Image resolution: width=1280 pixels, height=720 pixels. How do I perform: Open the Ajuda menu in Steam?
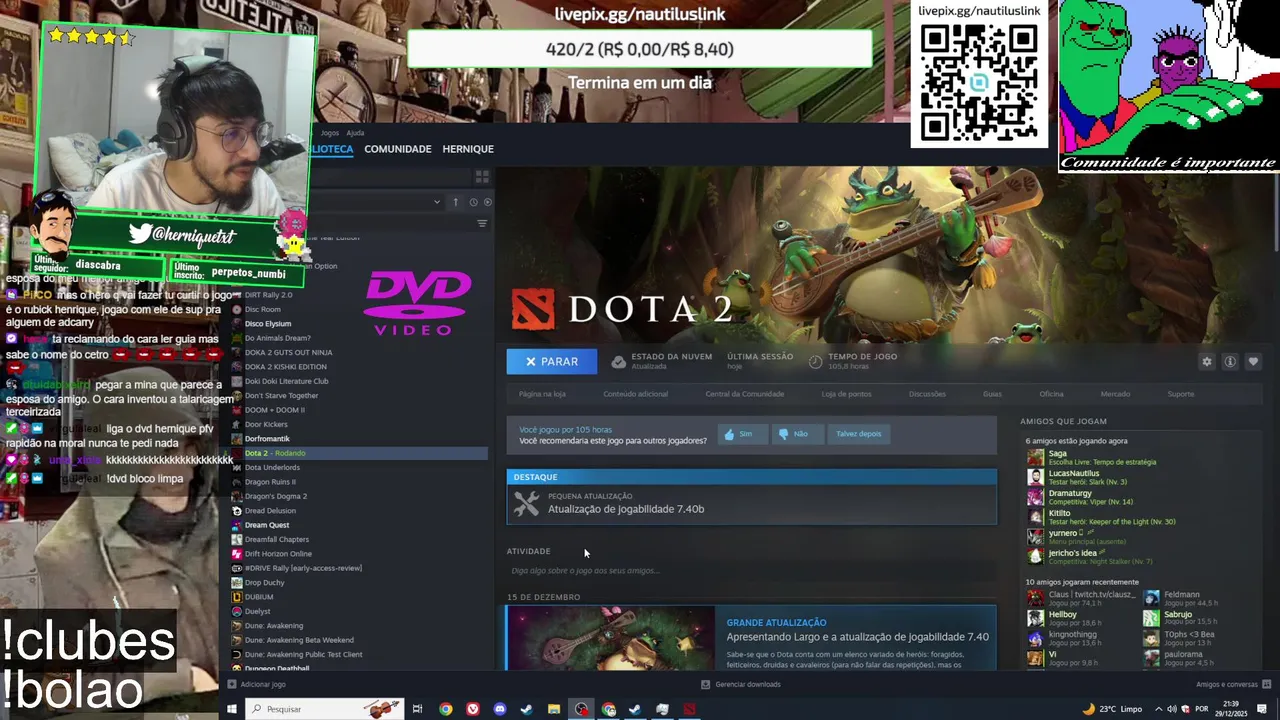[x=355, y=133]
